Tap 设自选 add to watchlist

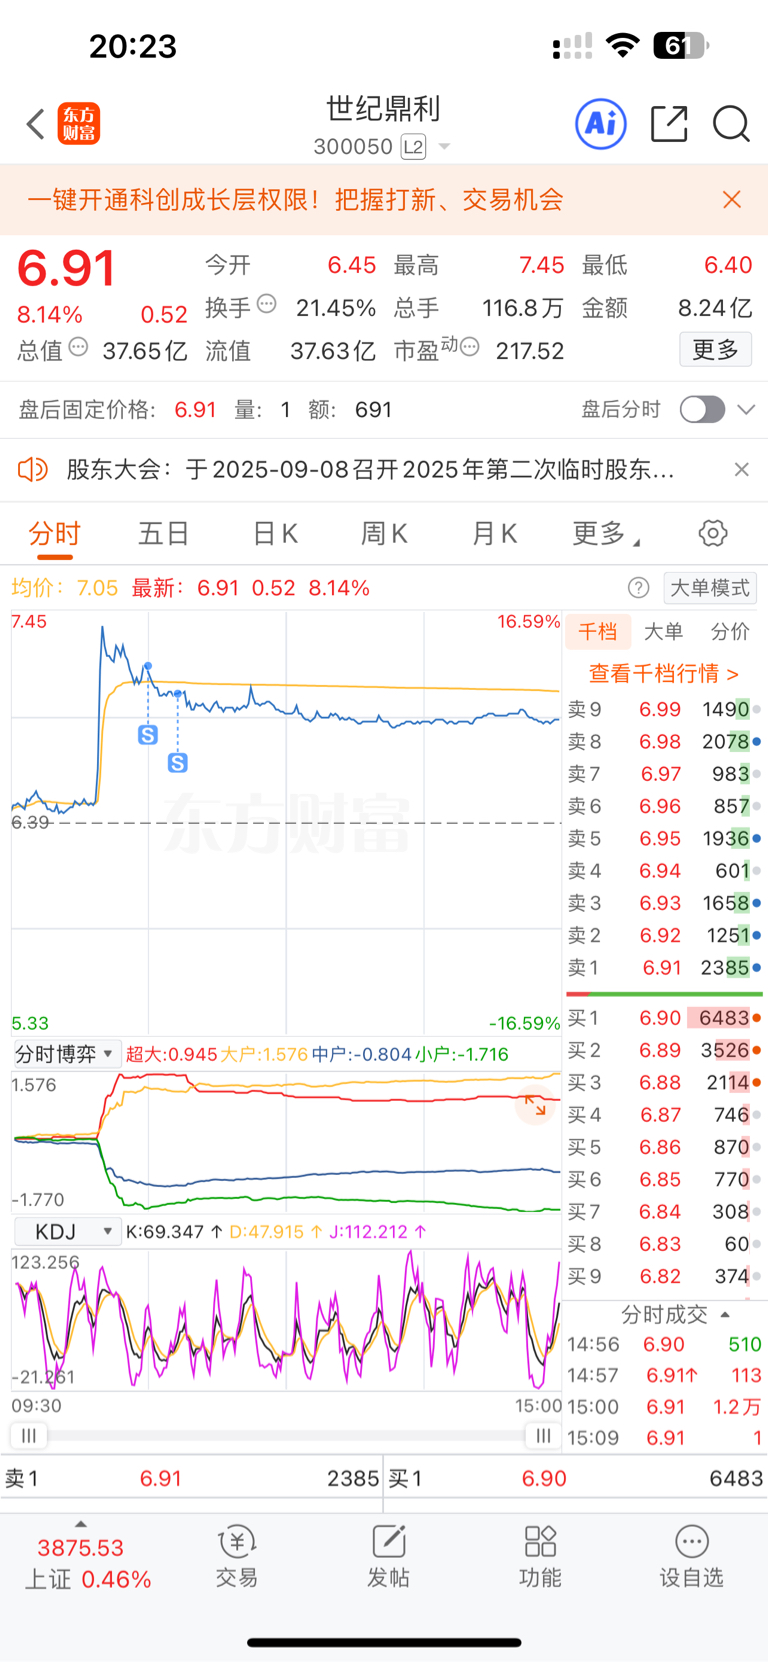tap(691, 1556)
